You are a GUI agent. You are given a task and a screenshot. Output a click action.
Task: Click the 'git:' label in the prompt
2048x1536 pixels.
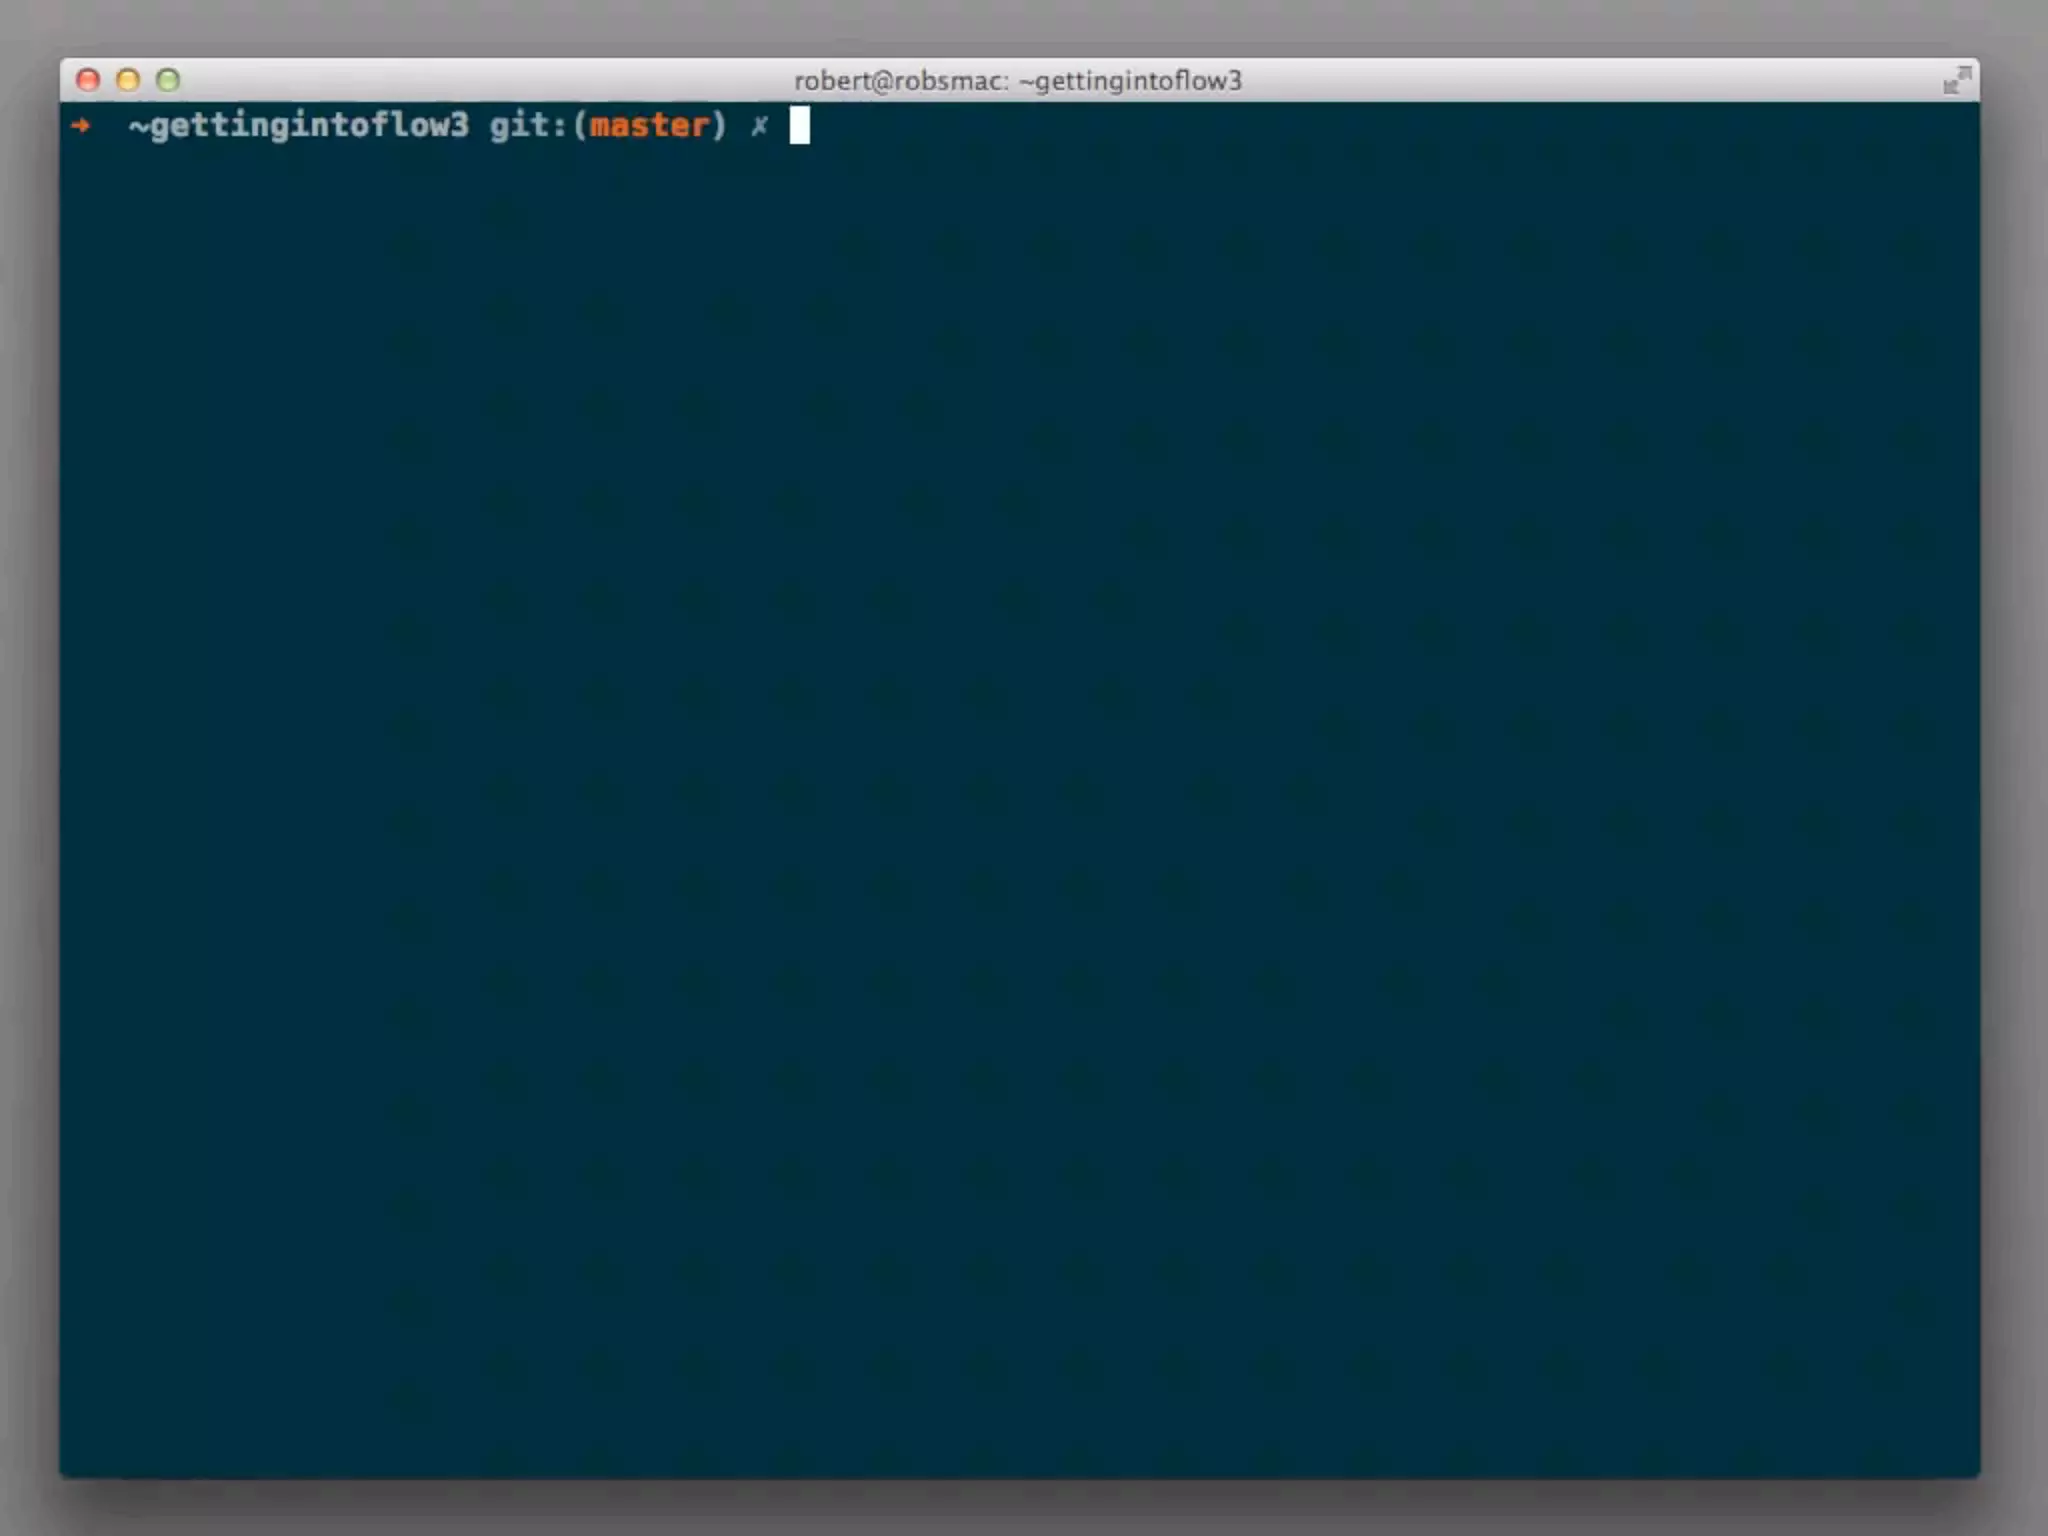click(x=527, y=126)
